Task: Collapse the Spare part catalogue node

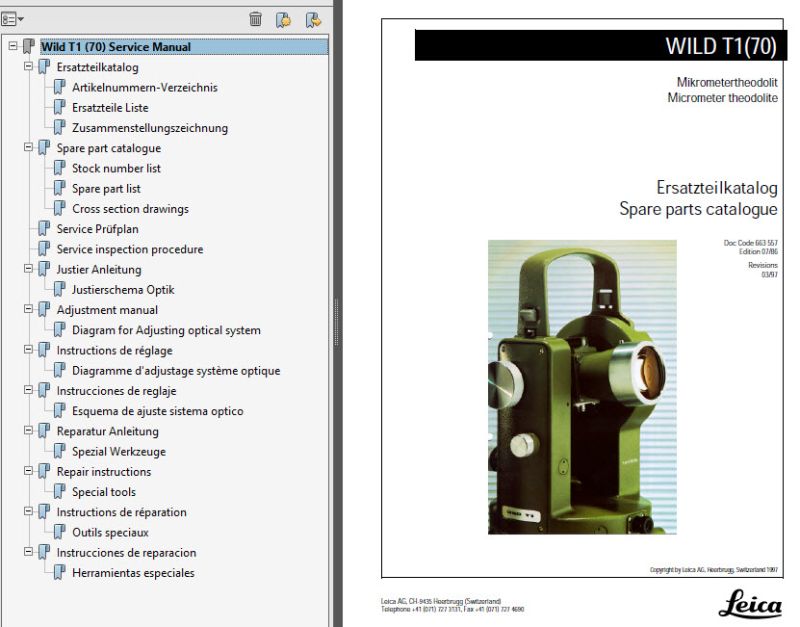Action: 29,147
